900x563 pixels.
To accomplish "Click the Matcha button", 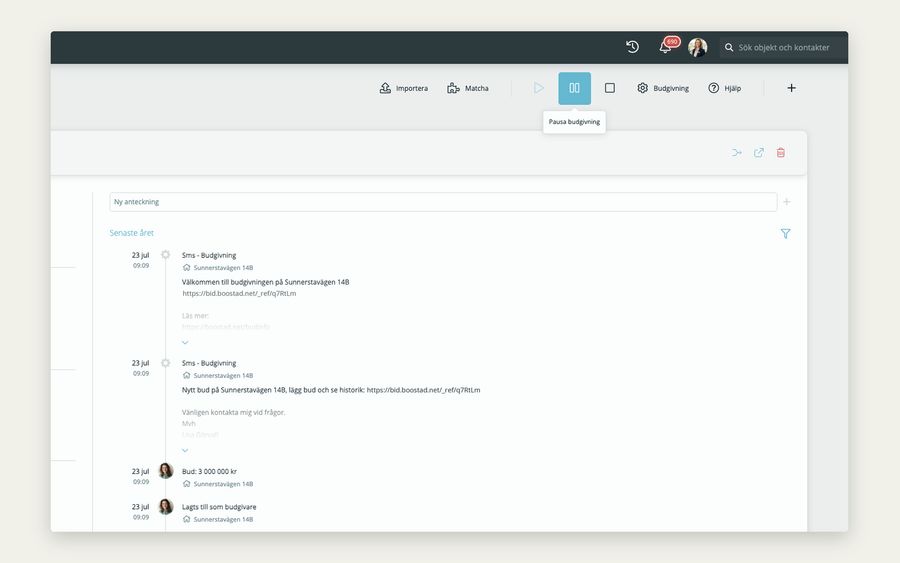I will [468, 88].
